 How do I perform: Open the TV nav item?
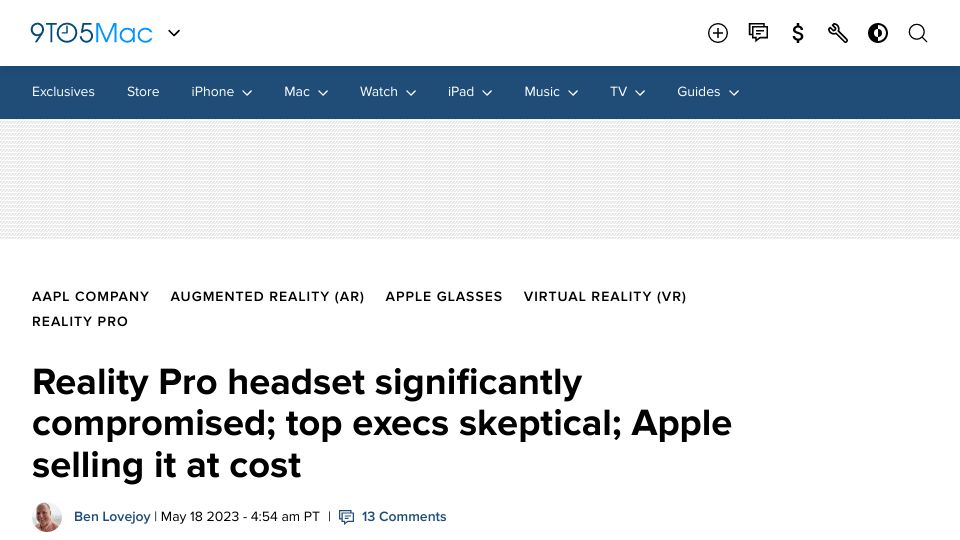618,92
